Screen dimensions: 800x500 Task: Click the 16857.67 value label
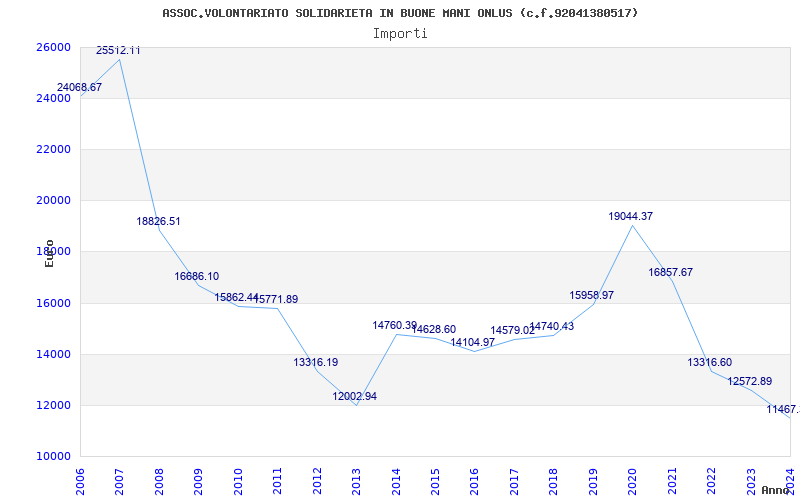(x=670, y=272)
